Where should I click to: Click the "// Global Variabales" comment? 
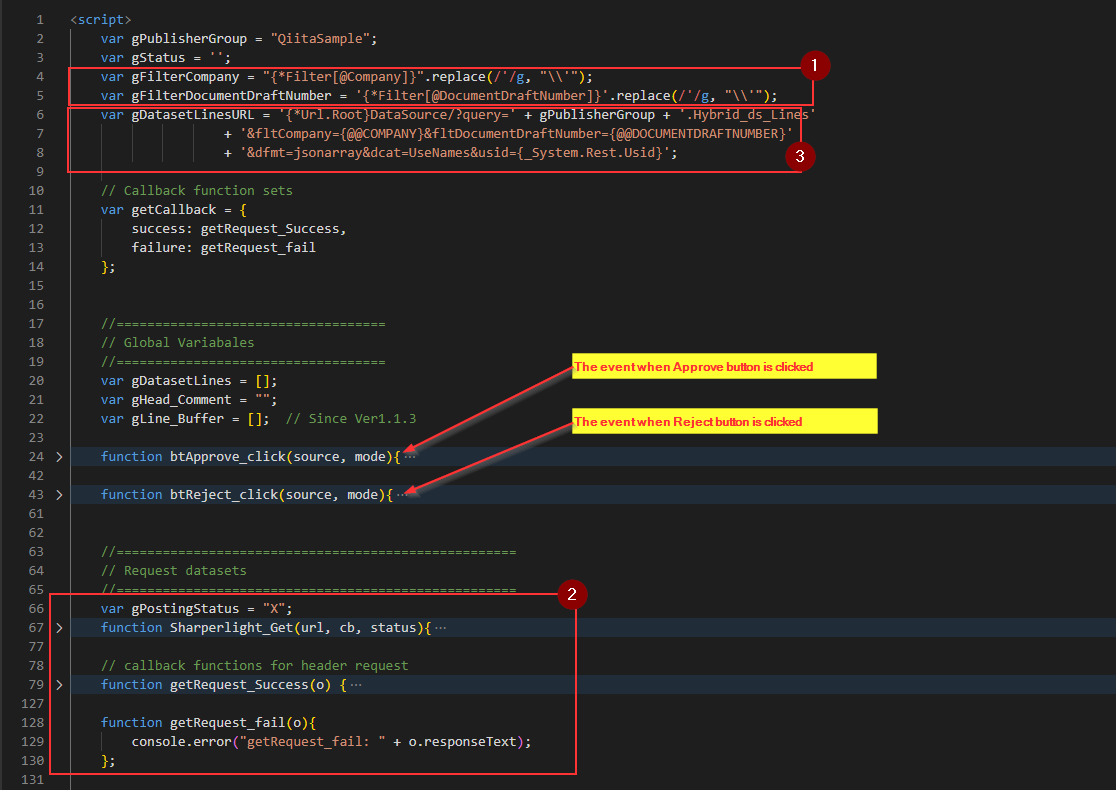[177, 343]
